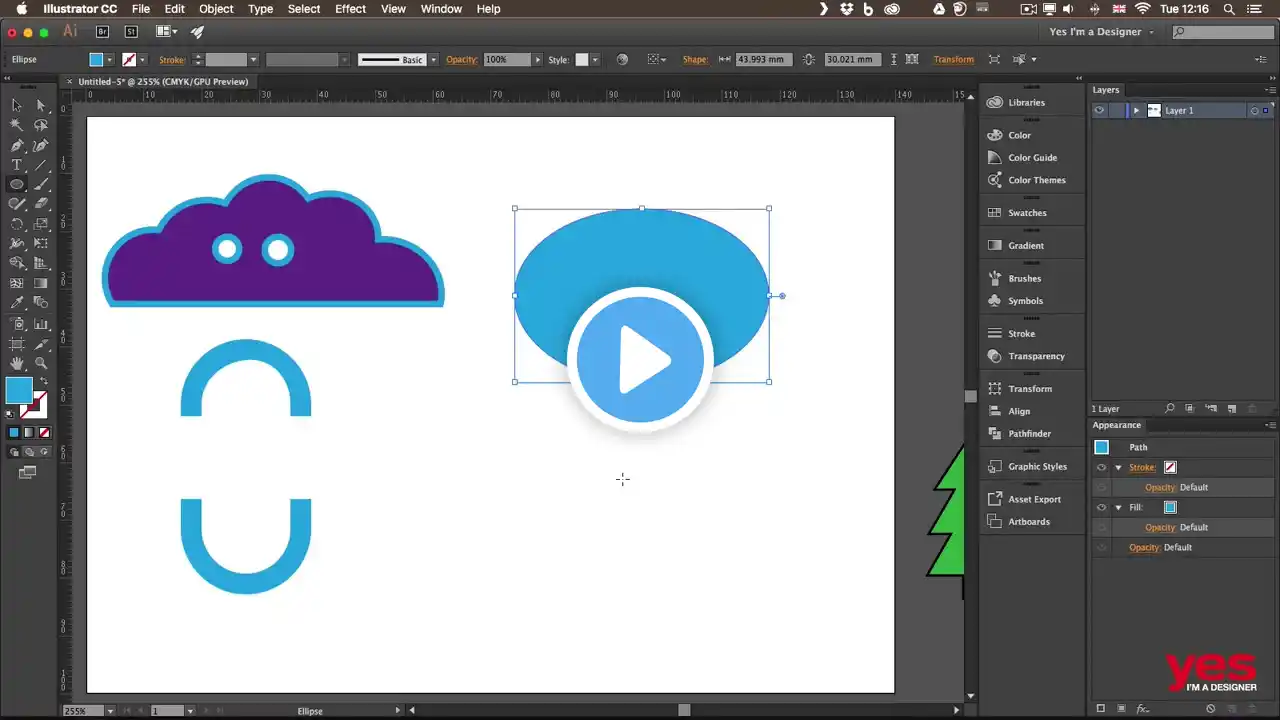Click the shape width field 43.993 mm
This screenshot has width=1280, height=720.
[765, 60]
